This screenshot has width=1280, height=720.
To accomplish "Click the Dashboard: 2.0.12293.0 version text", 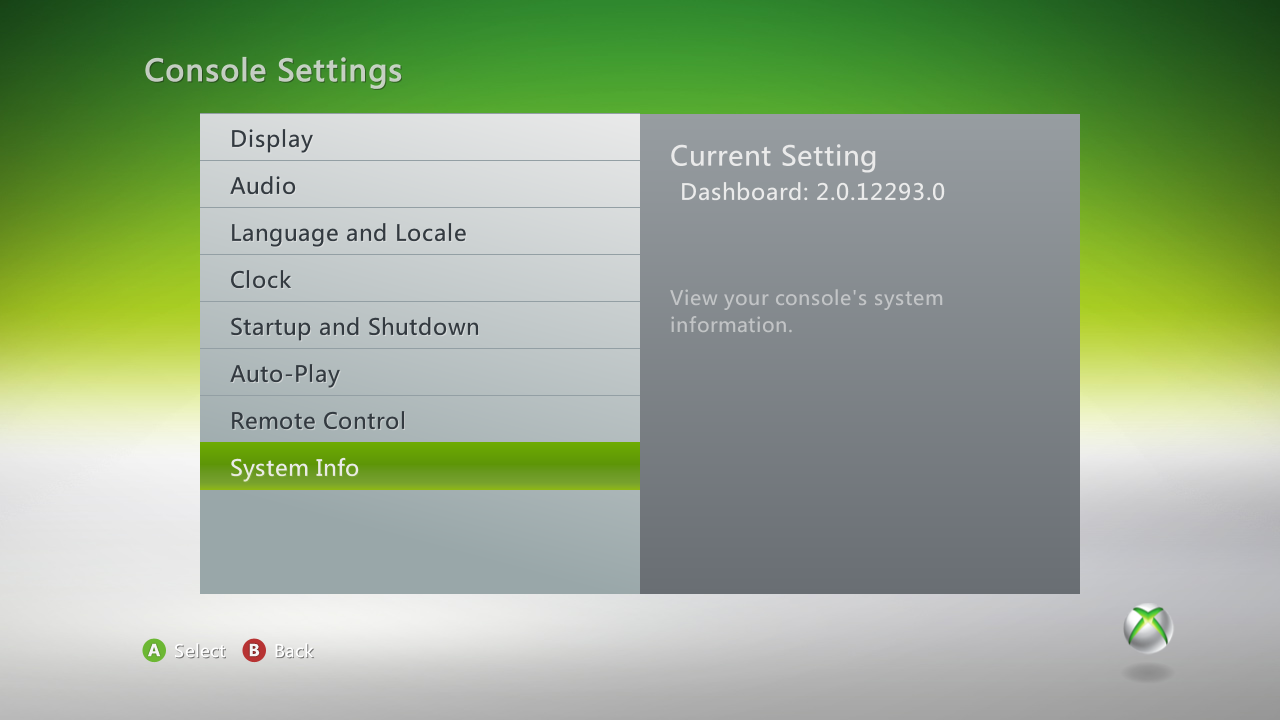I will point(812,192).
